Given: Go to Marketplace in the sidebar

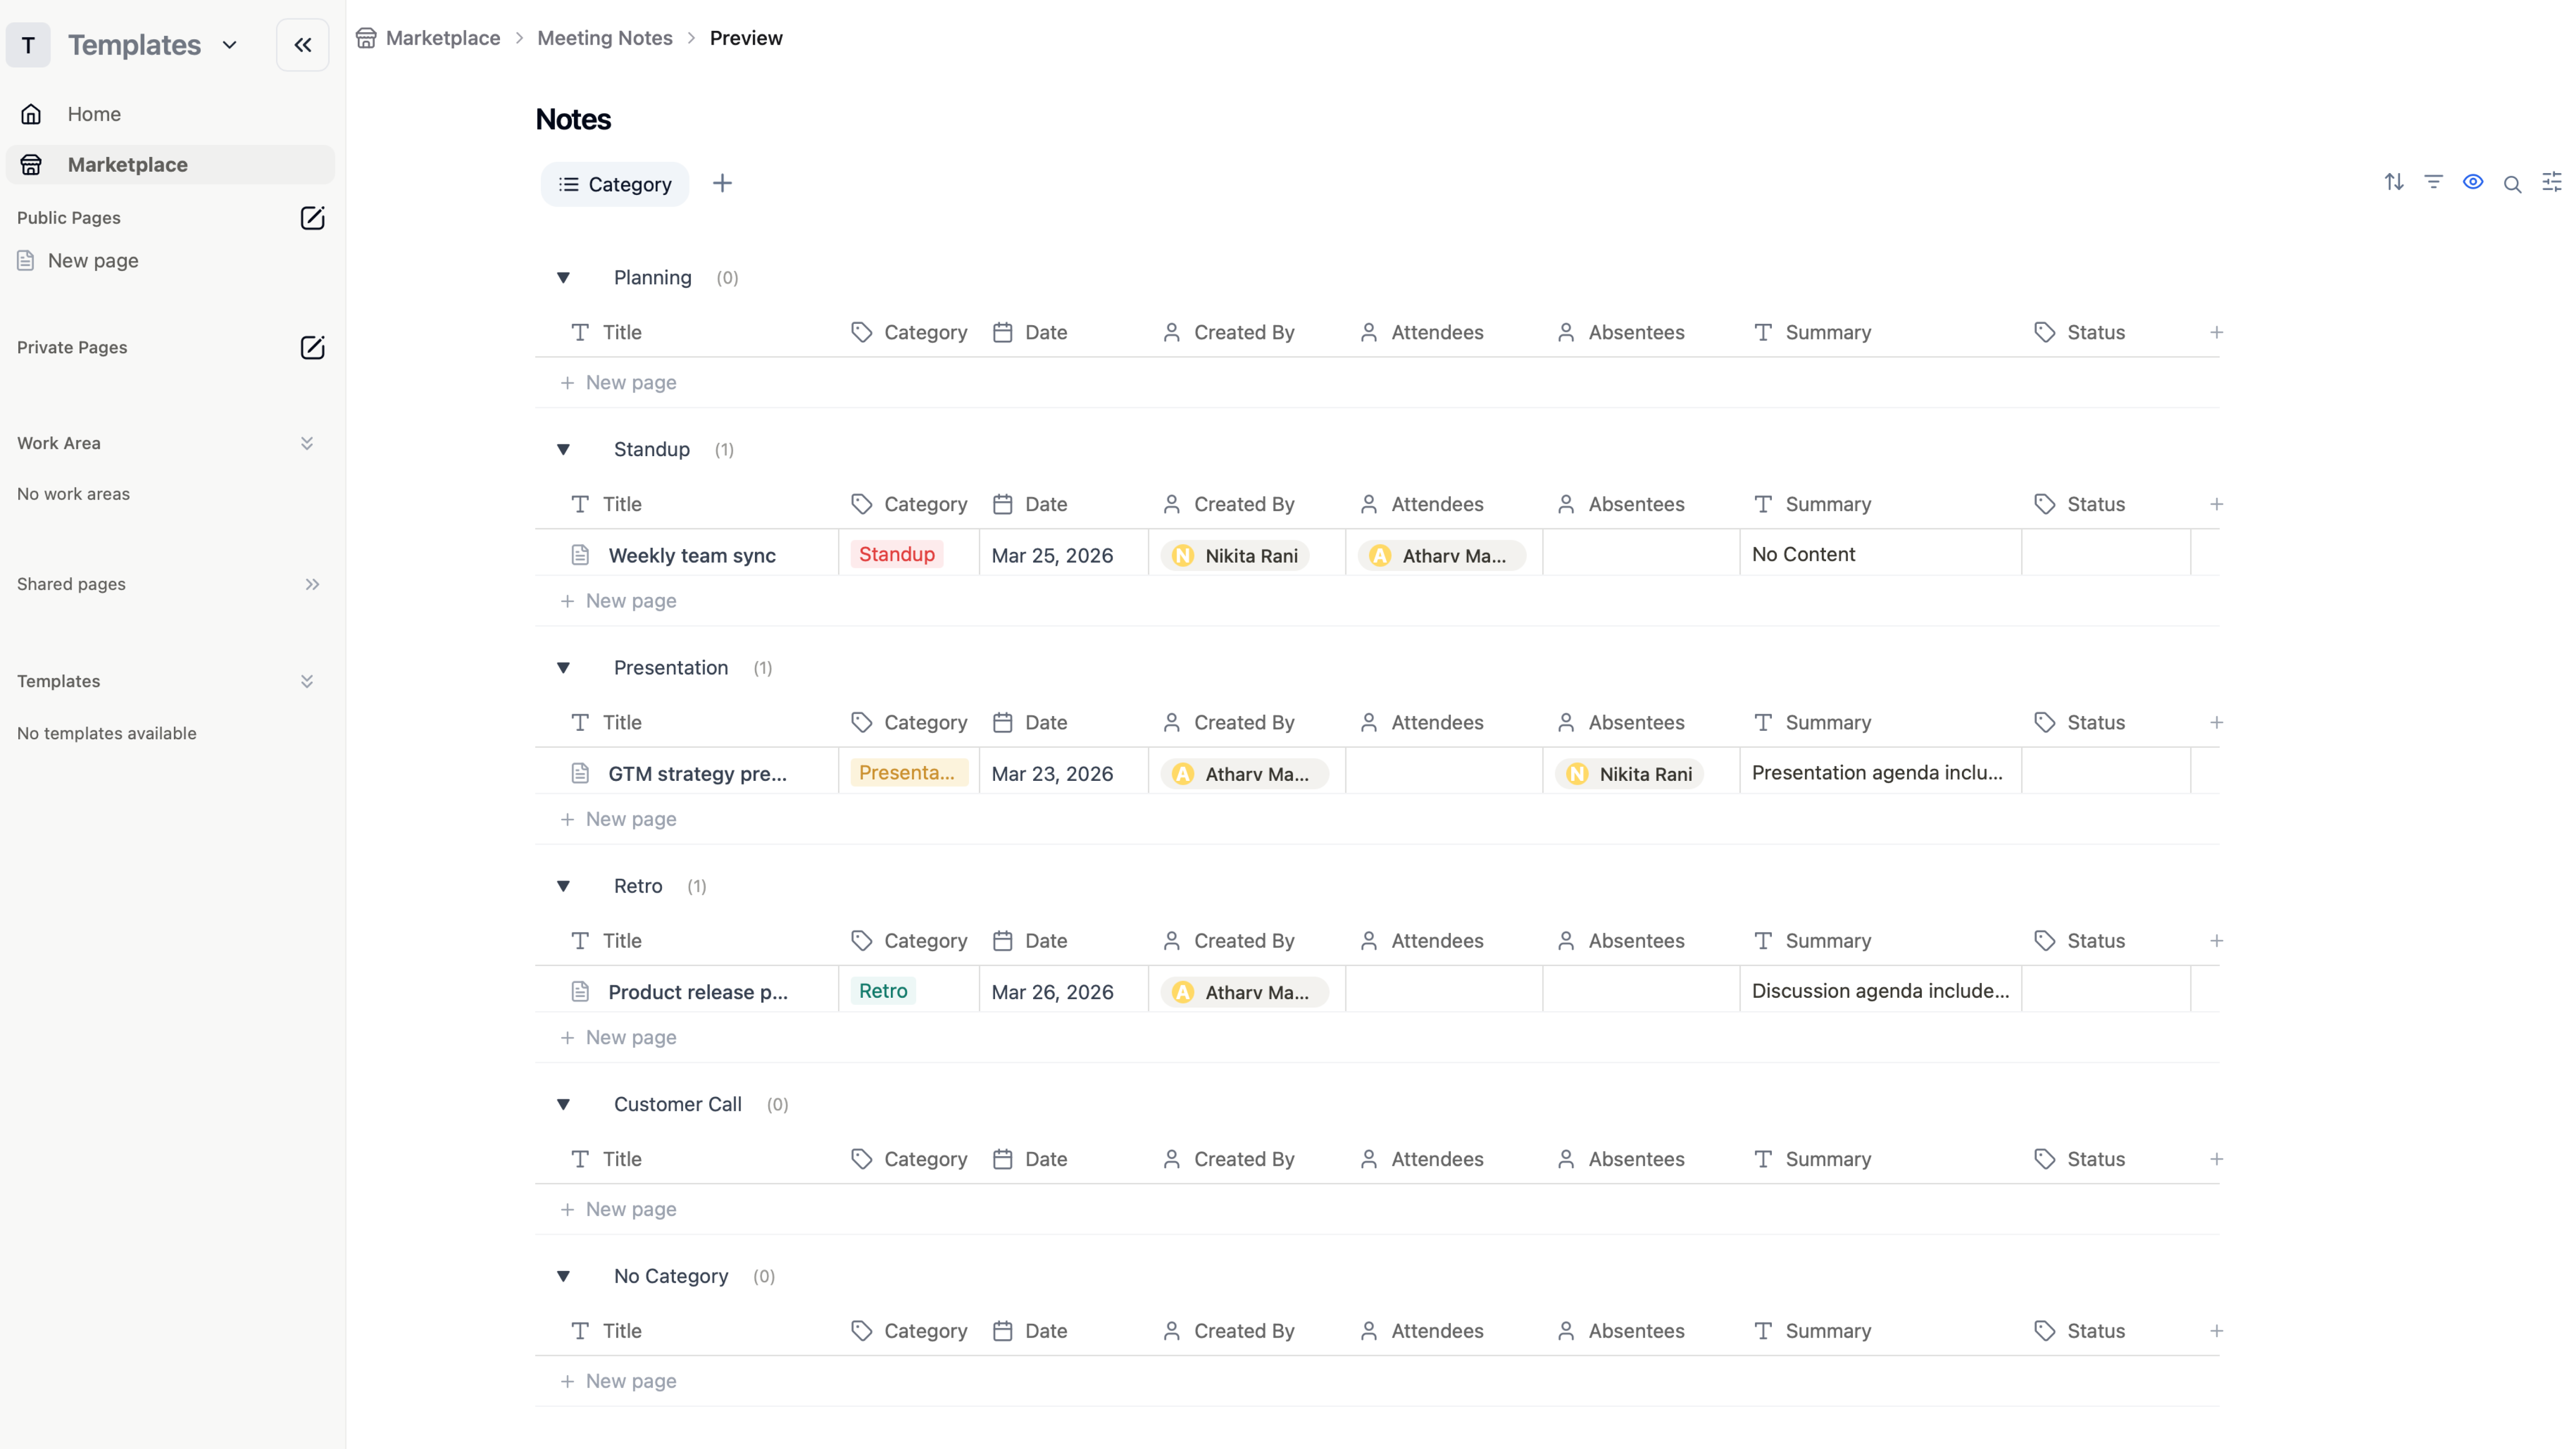Looking at the screenshot, I should (x=127, y=165).
